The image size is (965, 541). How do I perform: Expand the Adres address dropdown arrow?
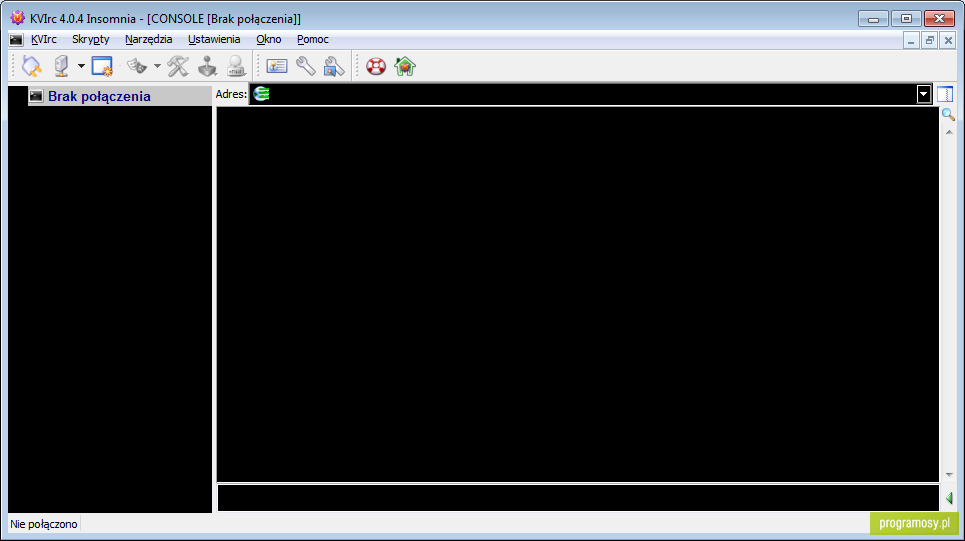coord(923,94)
